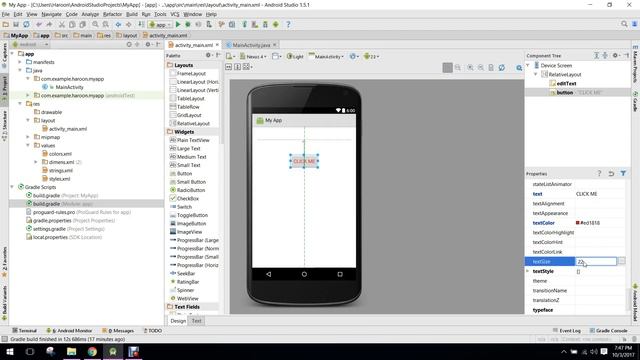Screen dimensions: 640x360
Task: Toggle the textStyle checkbox value
Action: coord(578,271)
